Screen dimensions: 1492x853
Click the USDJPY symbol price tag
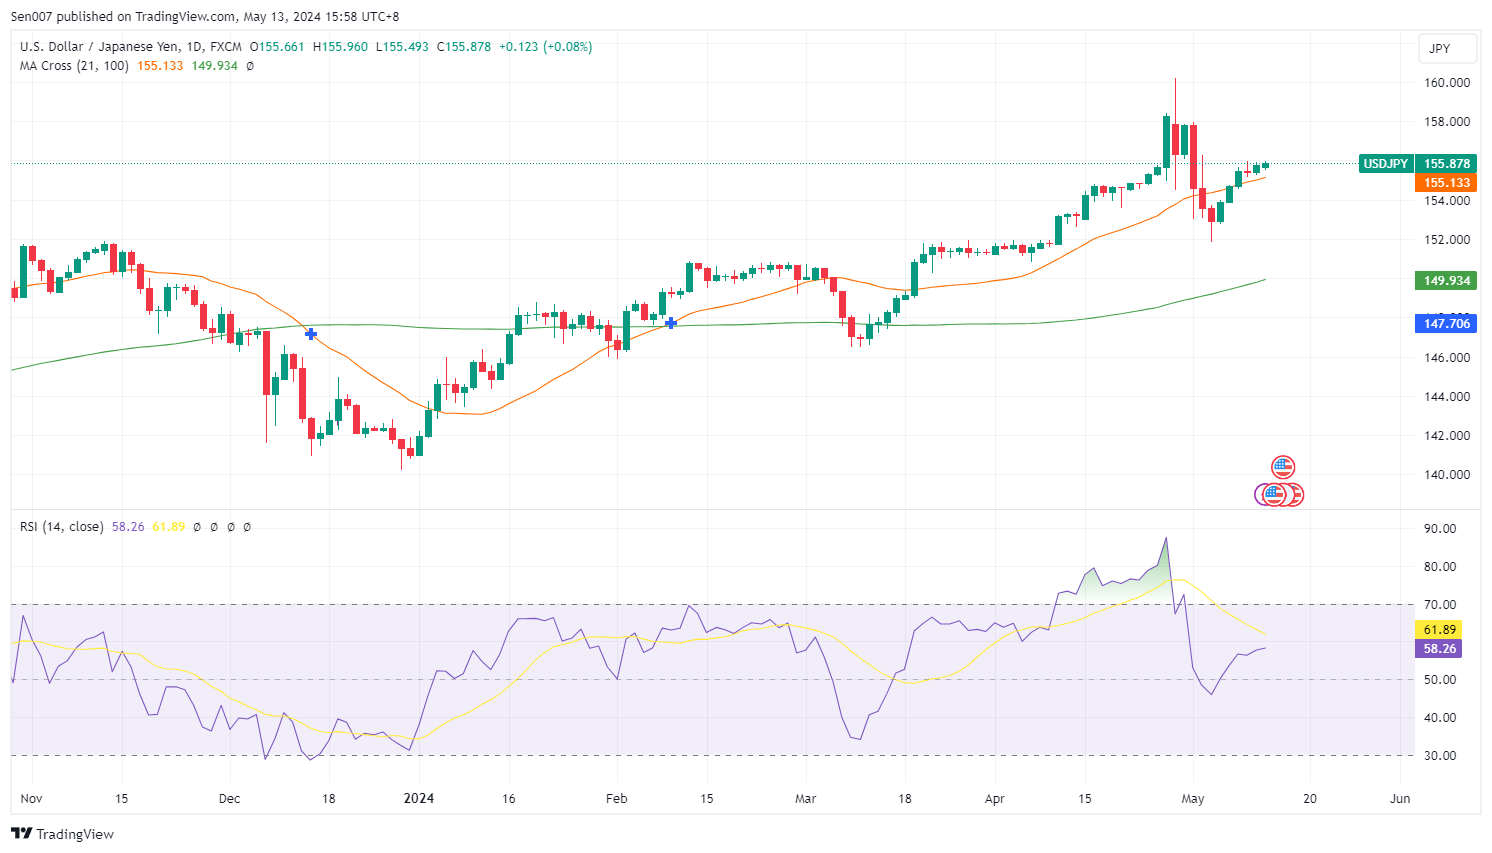pos(1385,163)
